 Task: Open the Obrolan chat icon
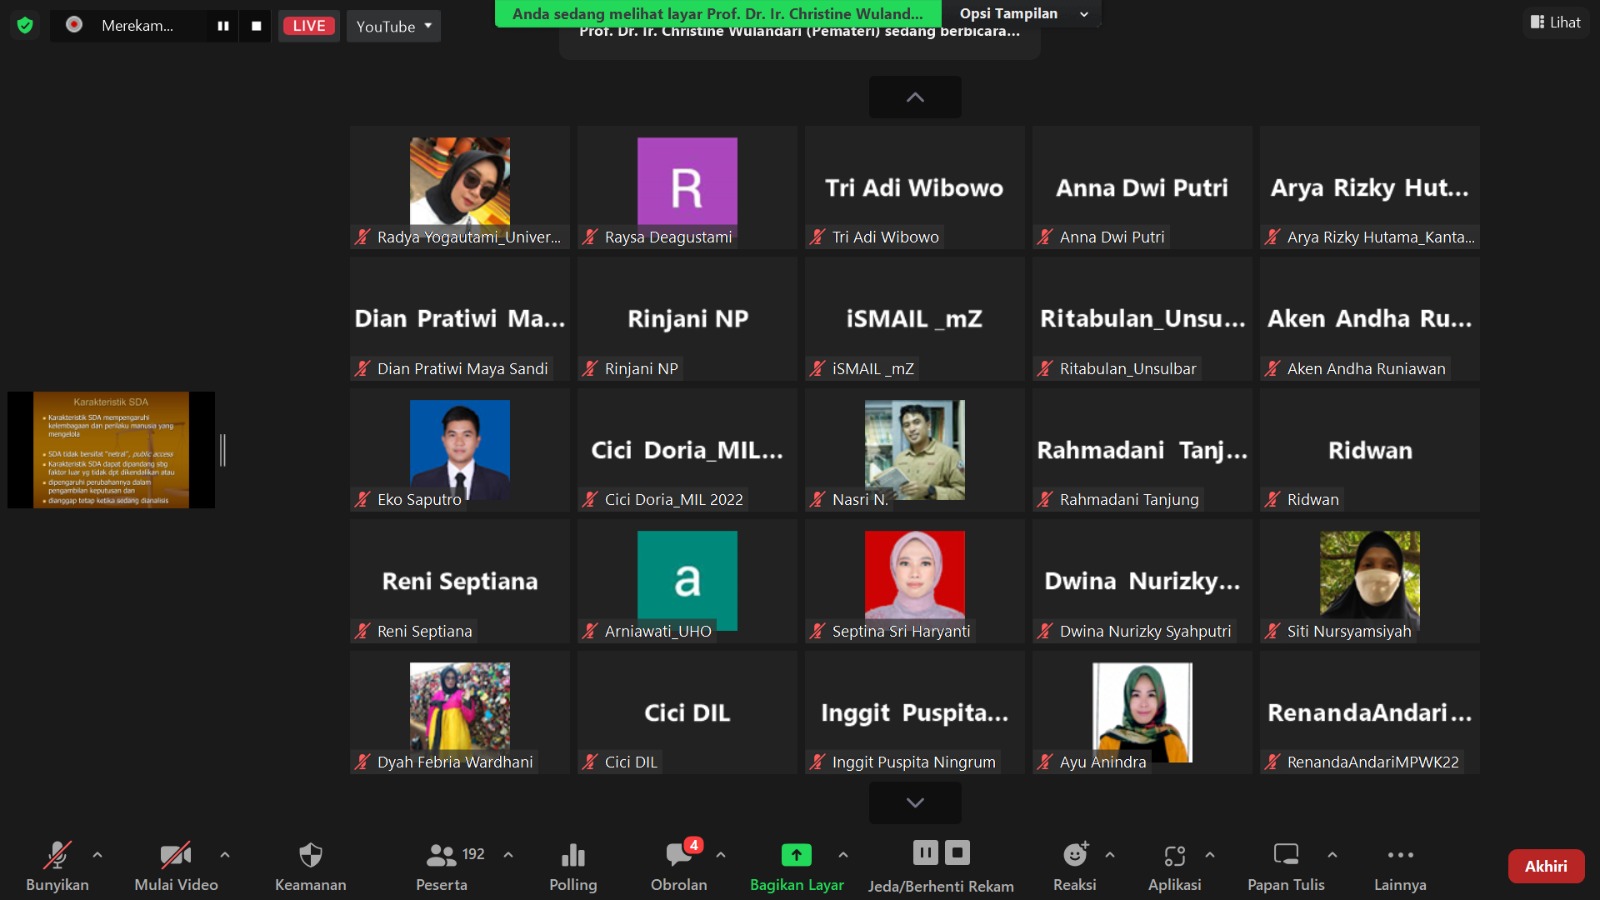[x=679, y=856]
